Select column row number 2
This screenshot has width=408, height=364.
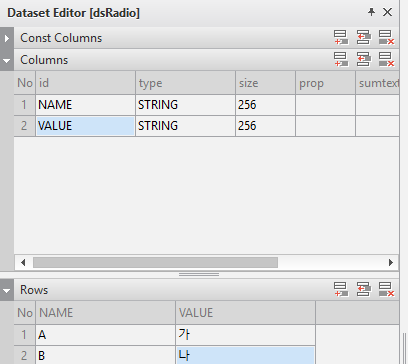[x=24, y=126]
